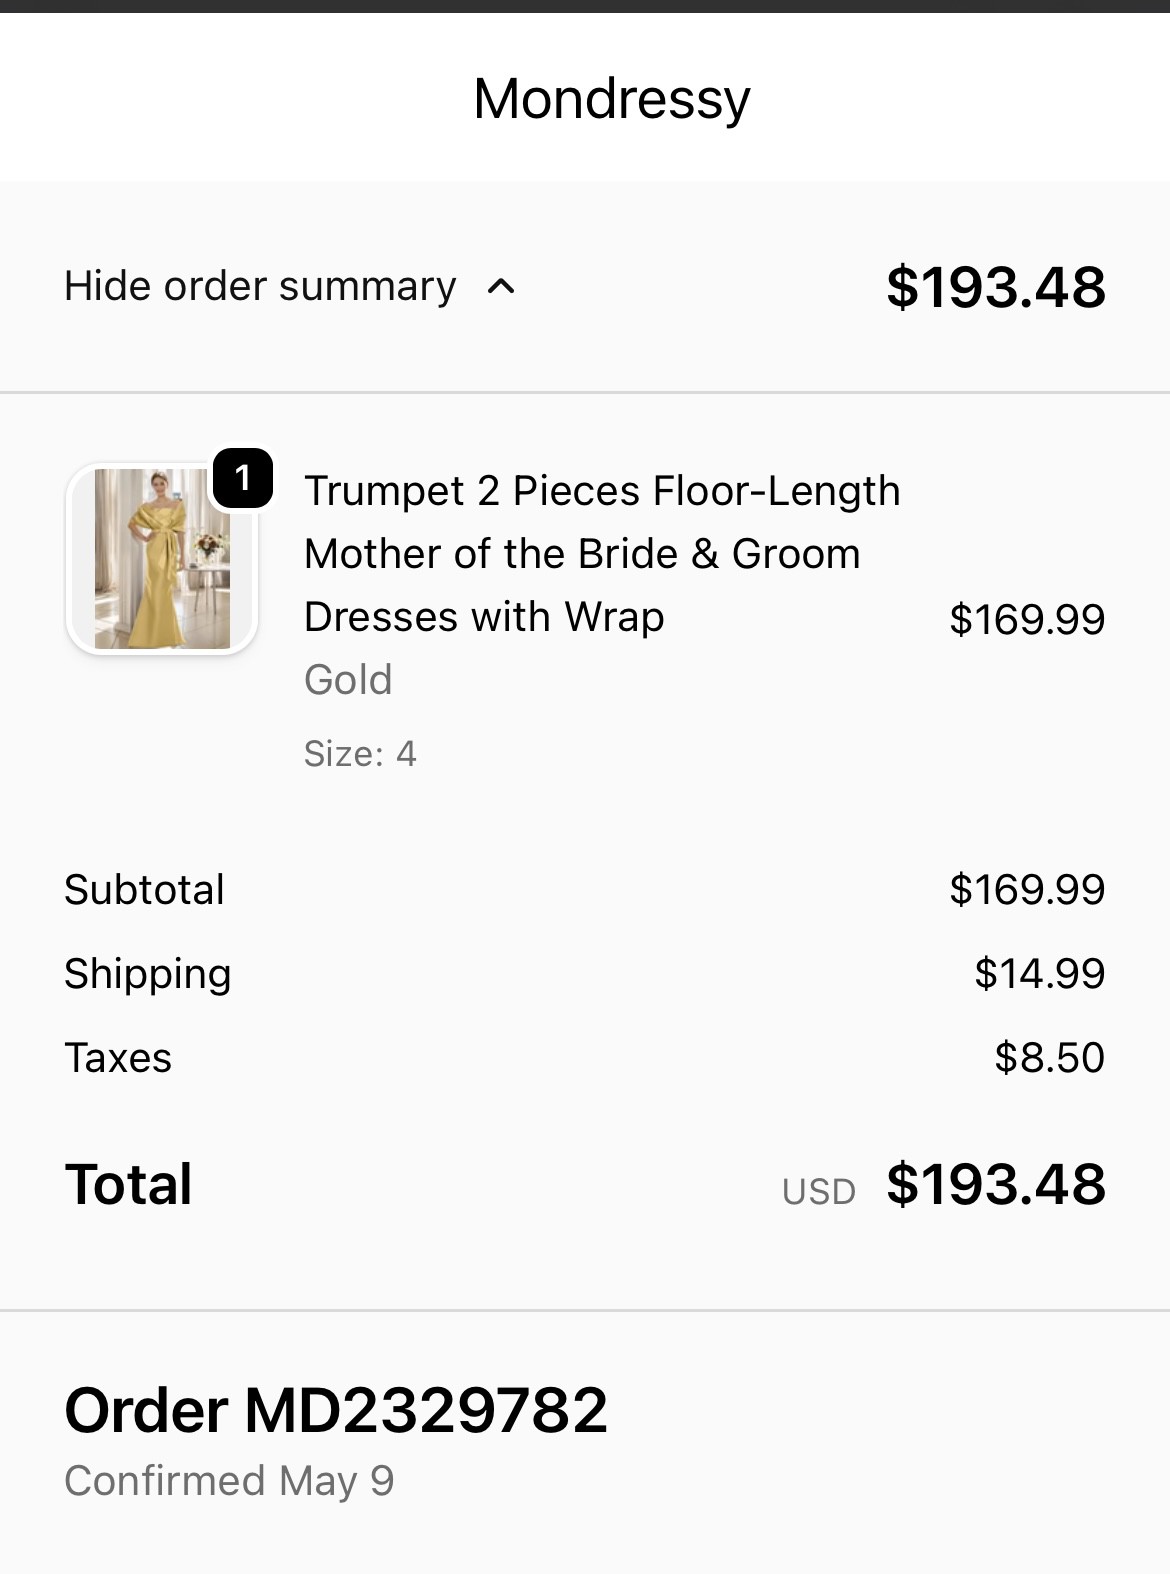Click the bold Total label
This screenshot has width=1170, height=1574.
[129, 1184]
